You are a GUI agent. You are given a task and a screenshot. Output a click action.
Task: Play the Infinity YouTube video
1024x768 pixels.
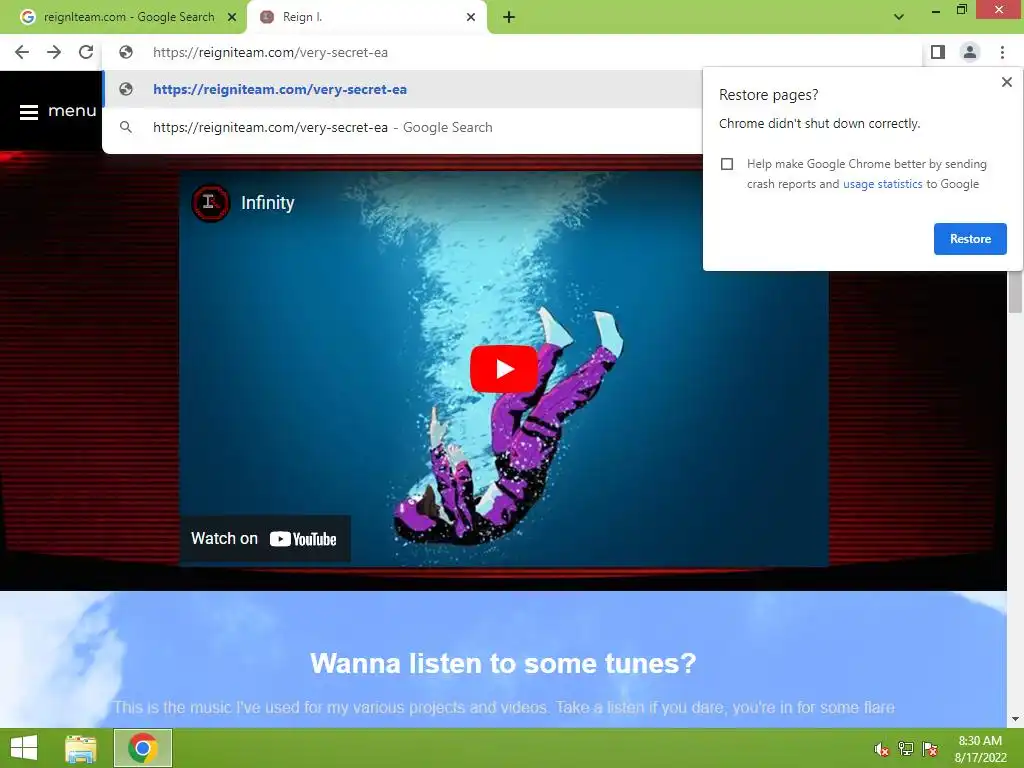click(504, 369)
